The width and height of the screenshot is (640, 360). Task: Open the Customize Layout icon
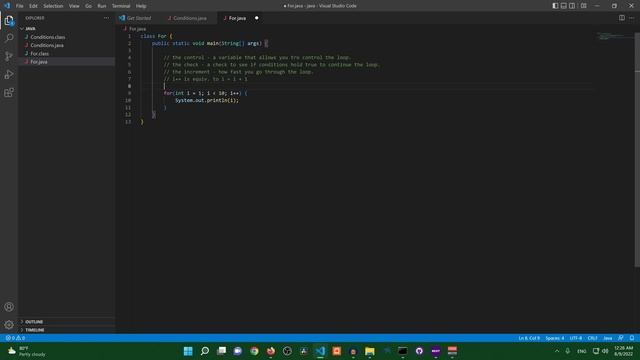[584, 6]
